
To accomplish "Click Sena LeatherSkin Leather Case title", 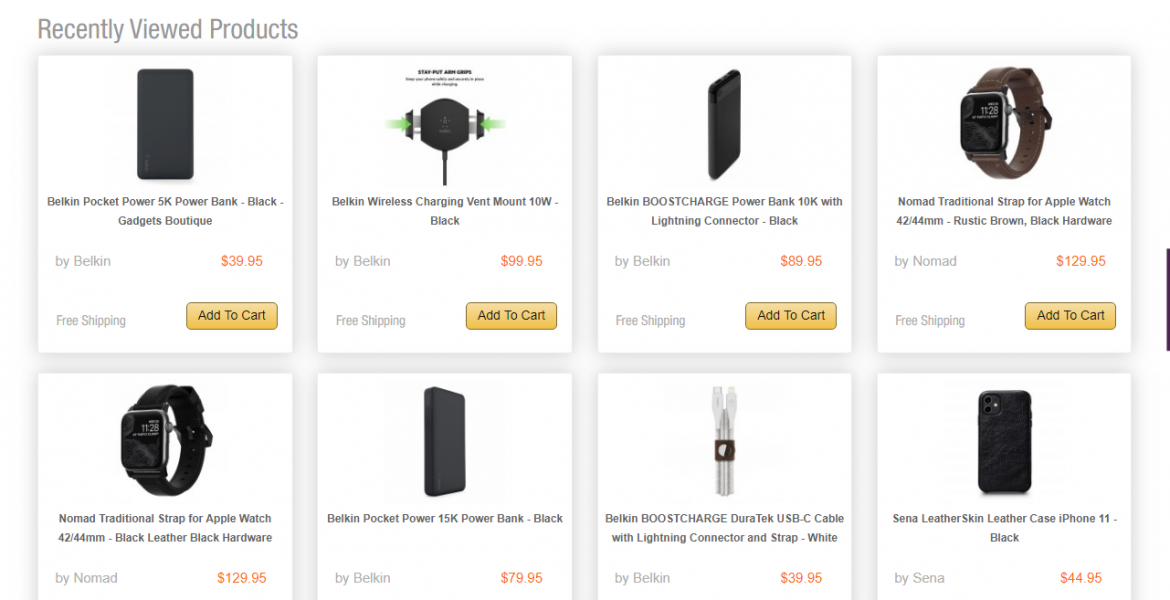I will [x=1004, y=528].
